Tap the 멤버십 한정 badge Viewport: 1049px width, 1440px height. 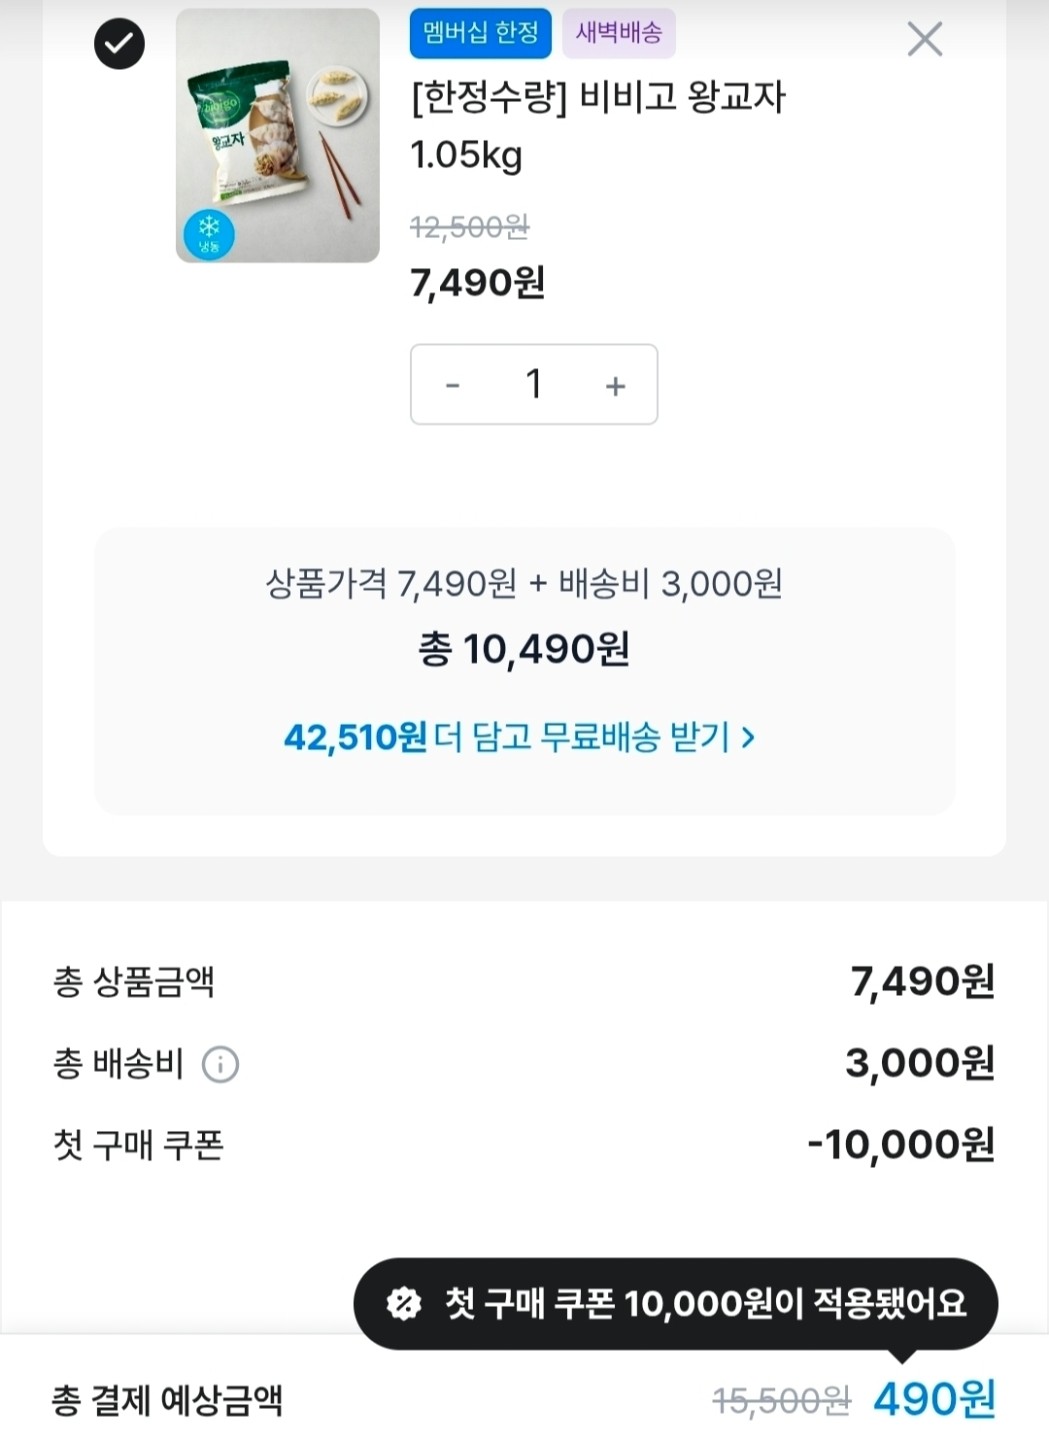(480, 33)
